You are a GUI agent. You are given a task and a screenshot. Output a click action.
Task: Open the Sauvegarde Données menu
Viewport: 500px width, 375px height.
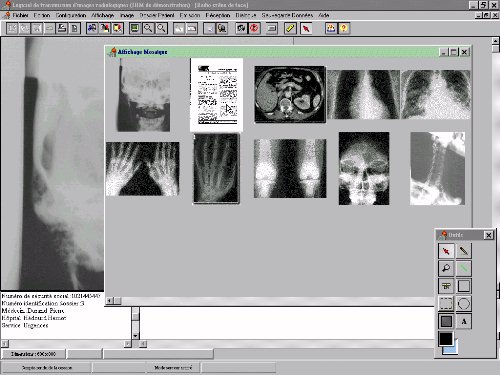pyautogui.click(x=287, y=15)
